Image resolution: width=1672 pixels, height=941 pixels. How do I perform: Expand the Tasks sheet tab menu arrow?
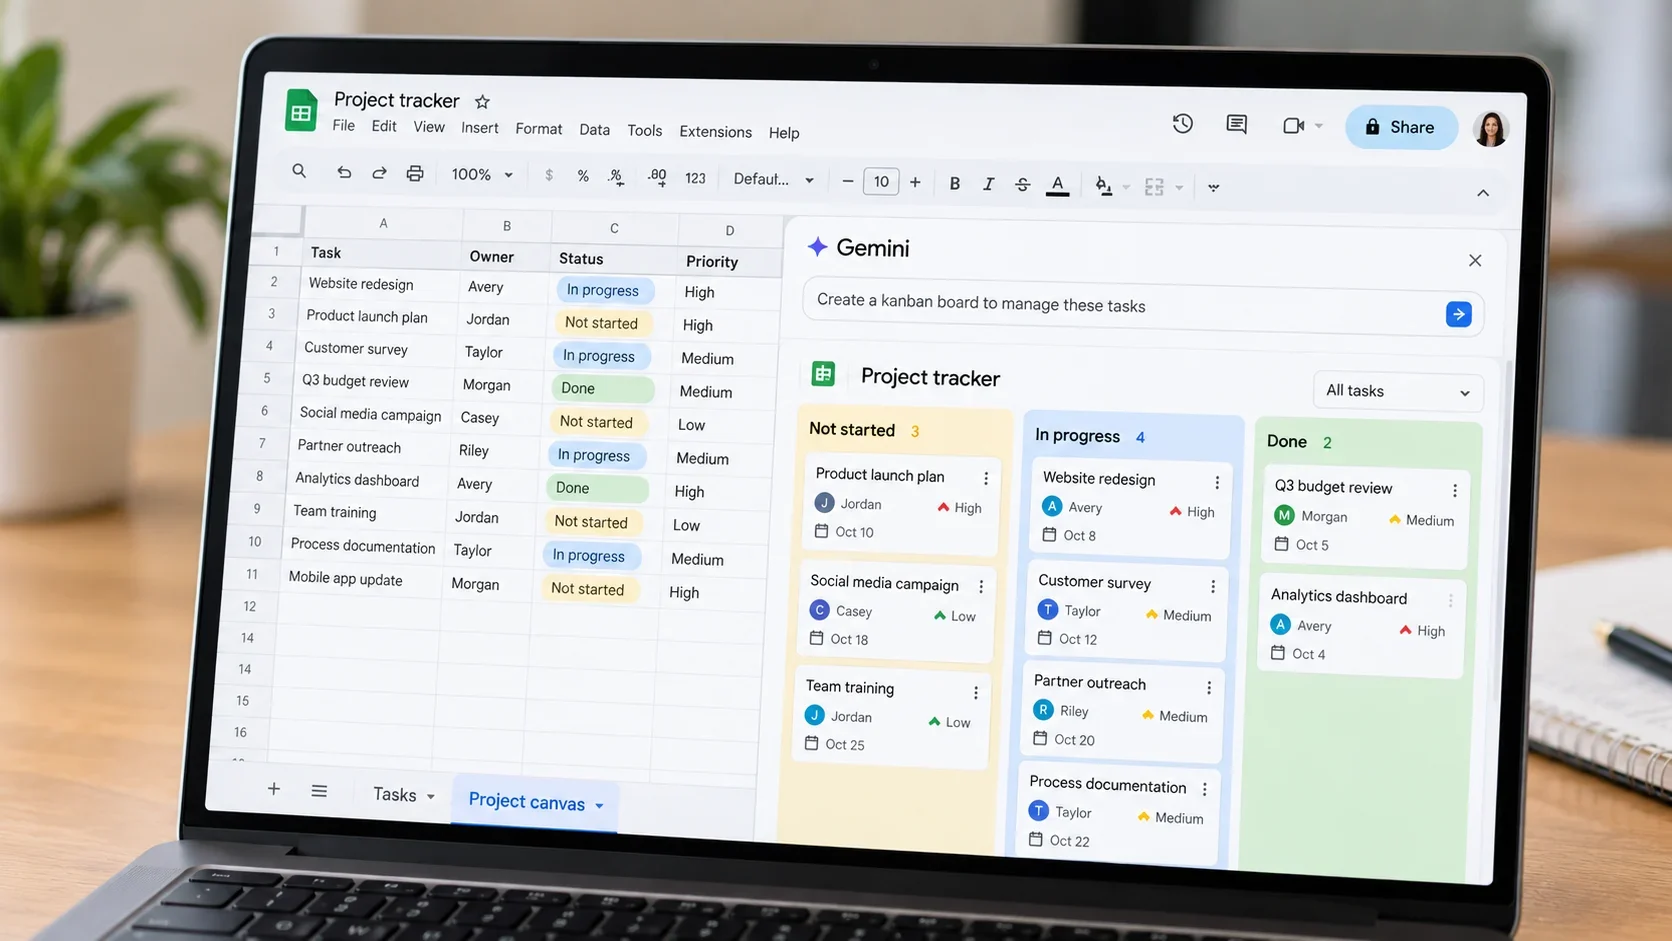[x=431, y=796]
